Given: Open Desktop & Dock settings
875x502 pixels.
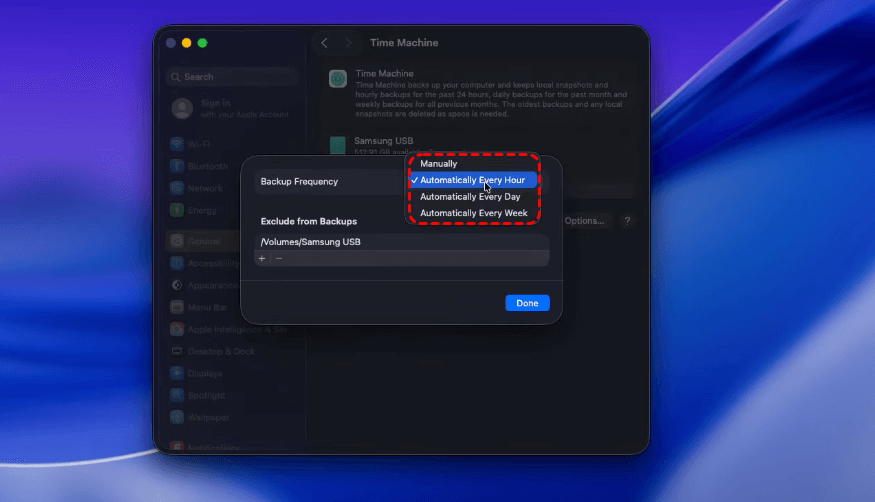Looking at the screenshot, I should [220, 351].
